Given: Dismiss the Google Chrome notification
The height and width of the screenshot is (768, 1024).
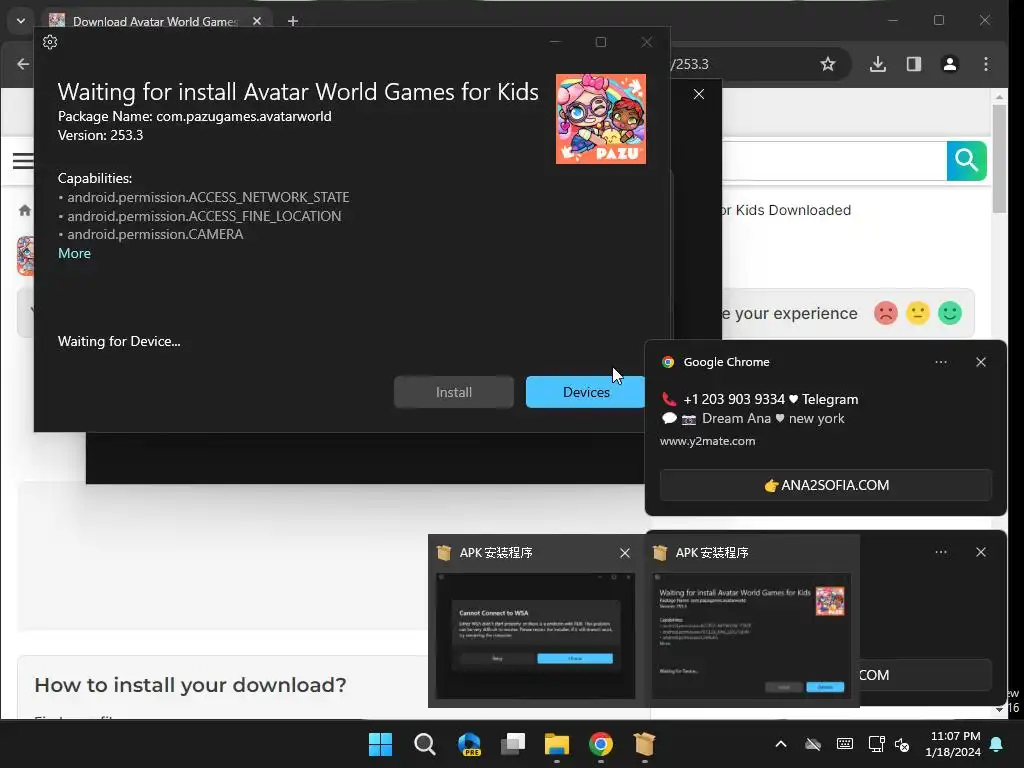Looking at the screenshot, I should click(981, 362).
